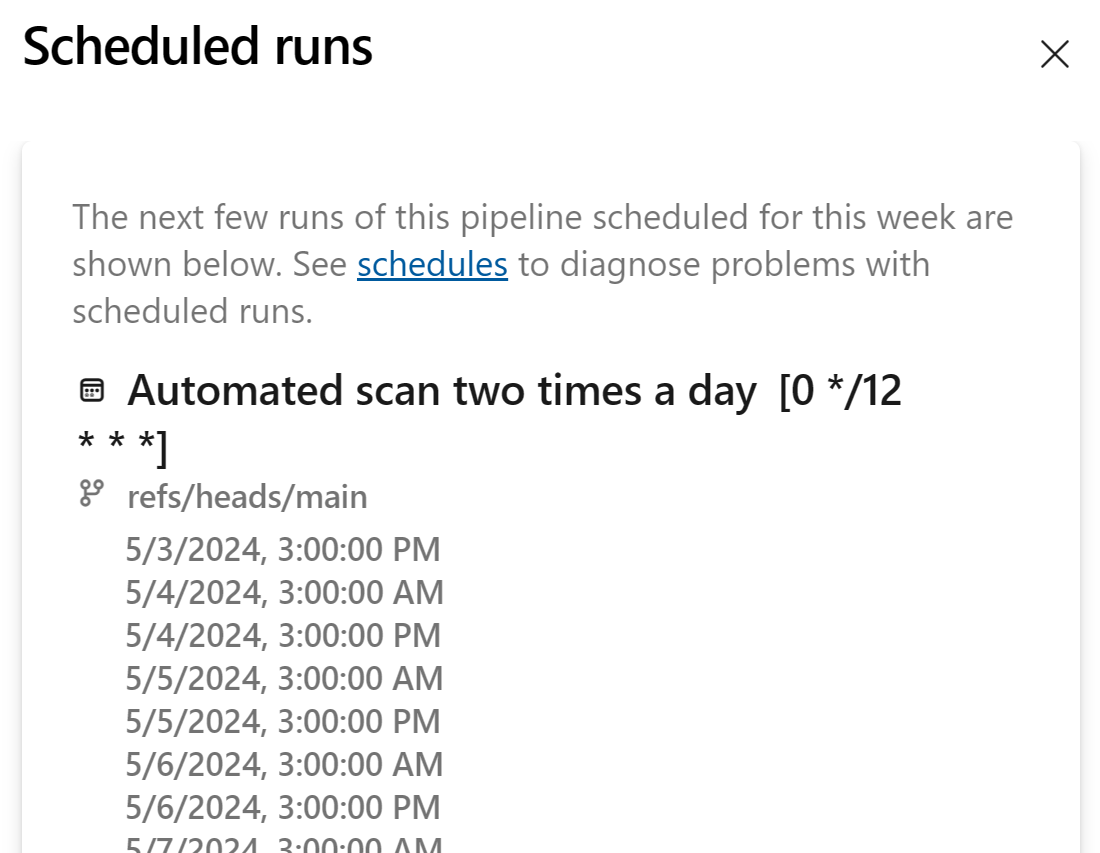Select the 5/6/2024 3:00:00 AM run
Image resolution: width=1100 pixels, height=853 pixels.
[x=284, y=764]
